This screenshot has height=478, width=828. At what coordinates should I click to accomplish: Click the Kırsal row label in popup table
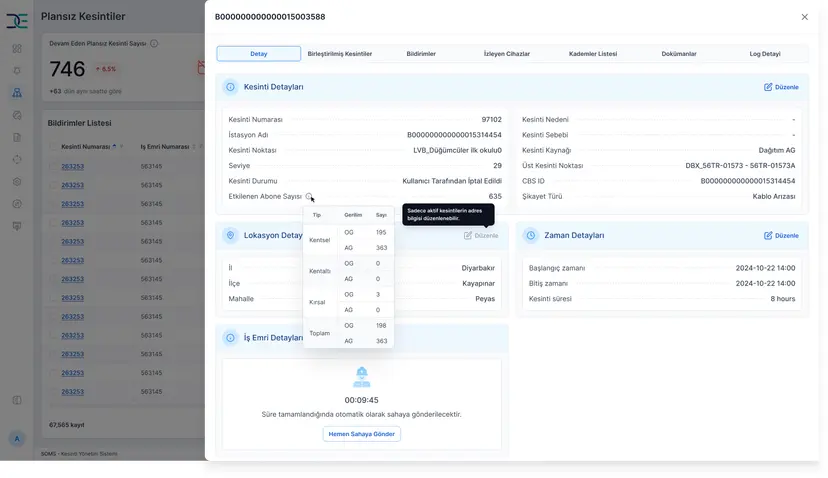[x=317, y=303]
